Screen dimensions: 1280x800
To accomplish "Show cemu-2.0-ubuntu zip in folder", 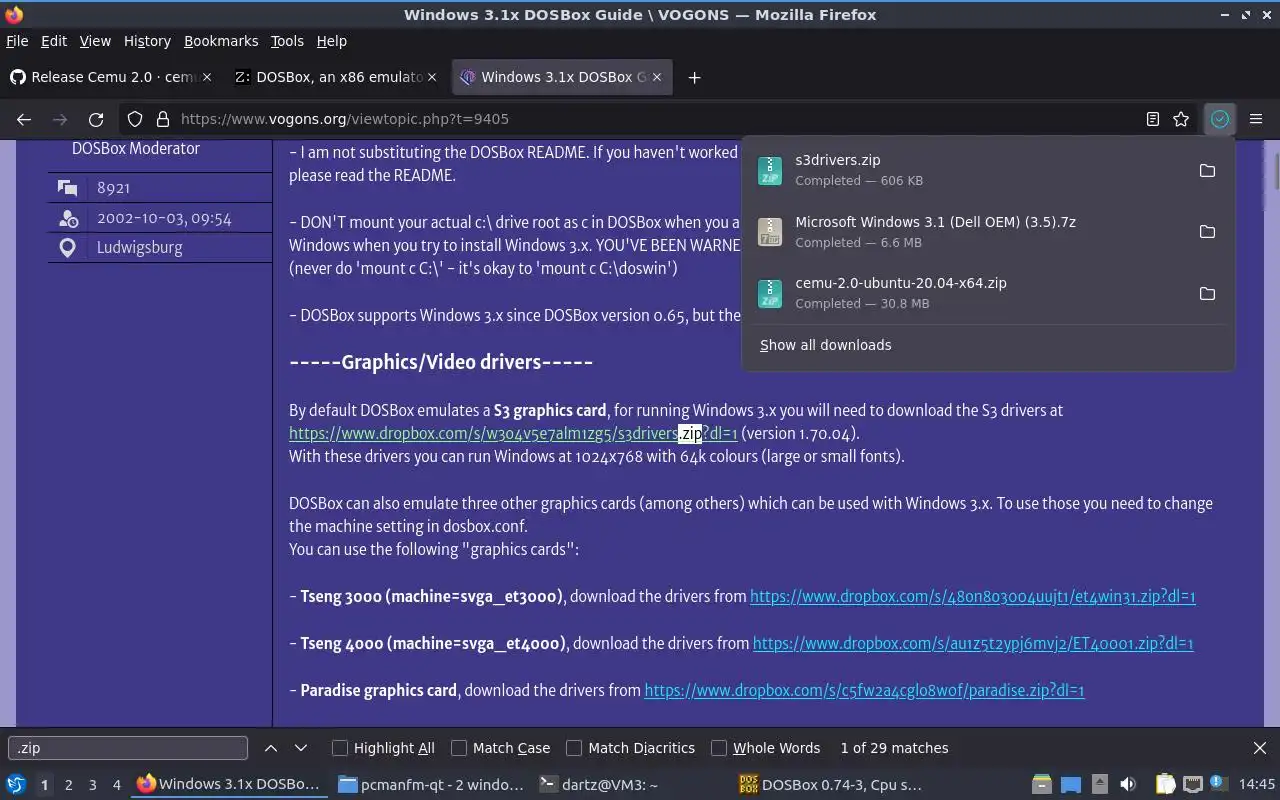I will (1207, 293).
